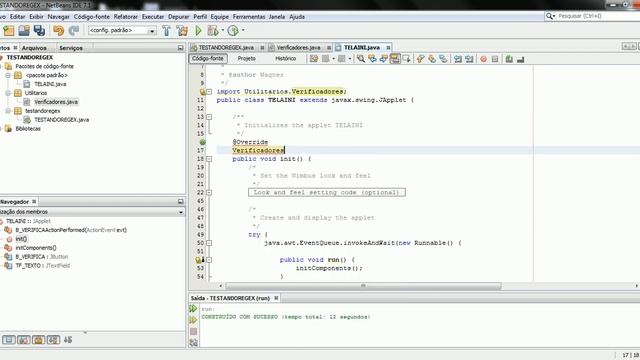This screenshot has width=640, height=360.
Task: Click the orange Undo arrow icon
Action: tap(58, 31)
